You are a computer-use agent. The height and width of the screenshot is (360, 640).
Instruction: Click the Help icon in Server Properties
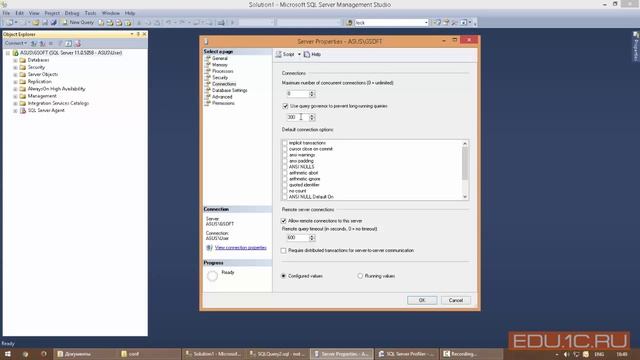coord(307,54)
